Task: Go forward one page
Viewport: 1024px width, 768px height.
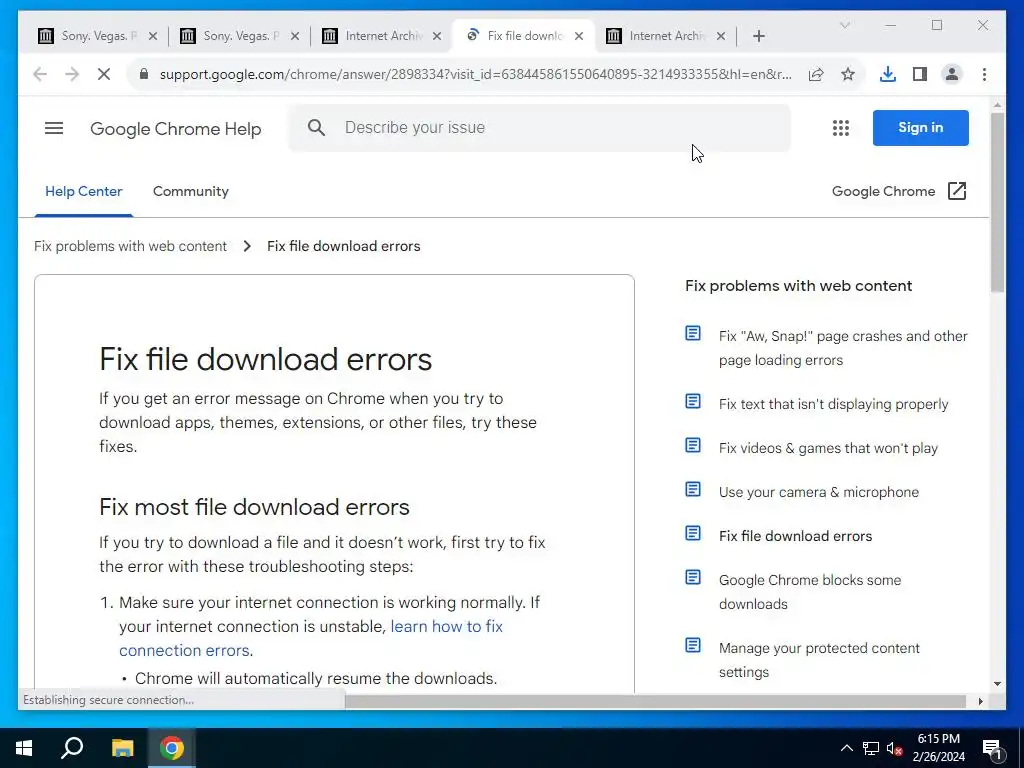Action: point(72,74)
